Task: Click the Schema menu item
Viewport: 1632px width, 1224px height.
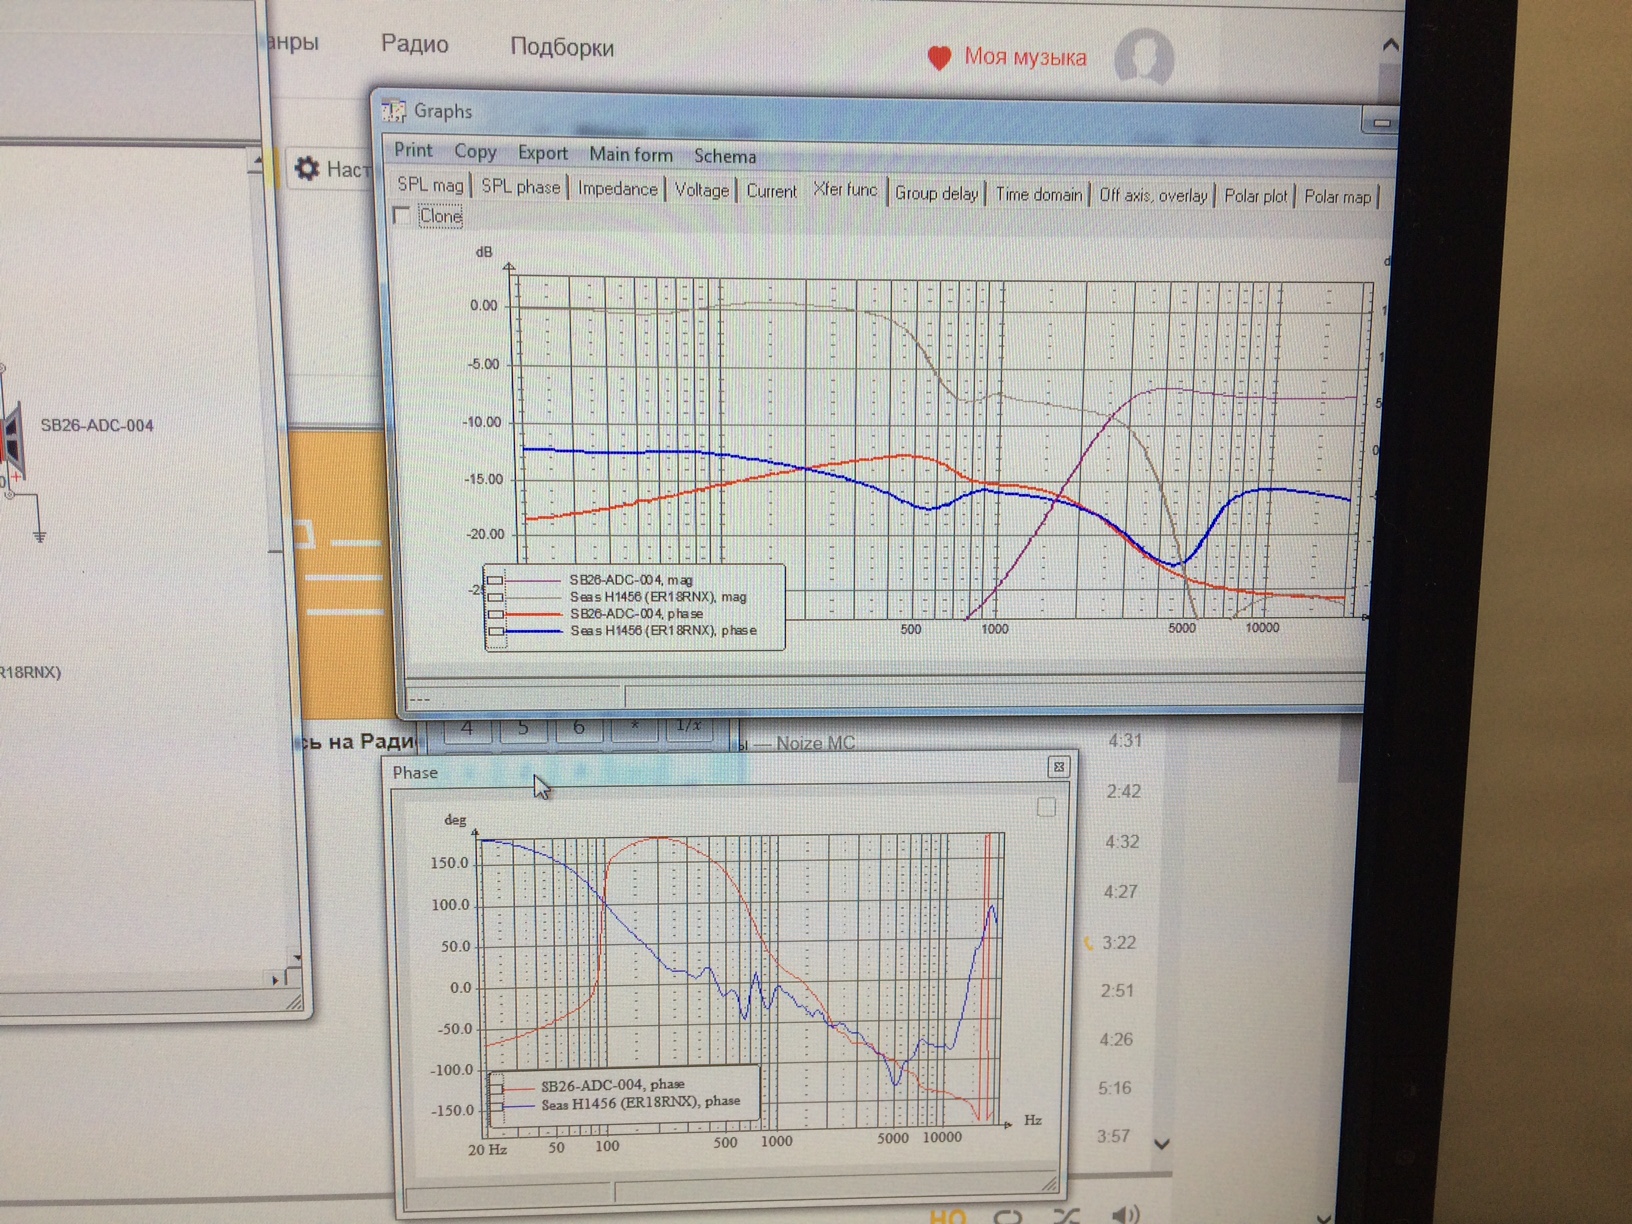Action: (x=725, y=156)
